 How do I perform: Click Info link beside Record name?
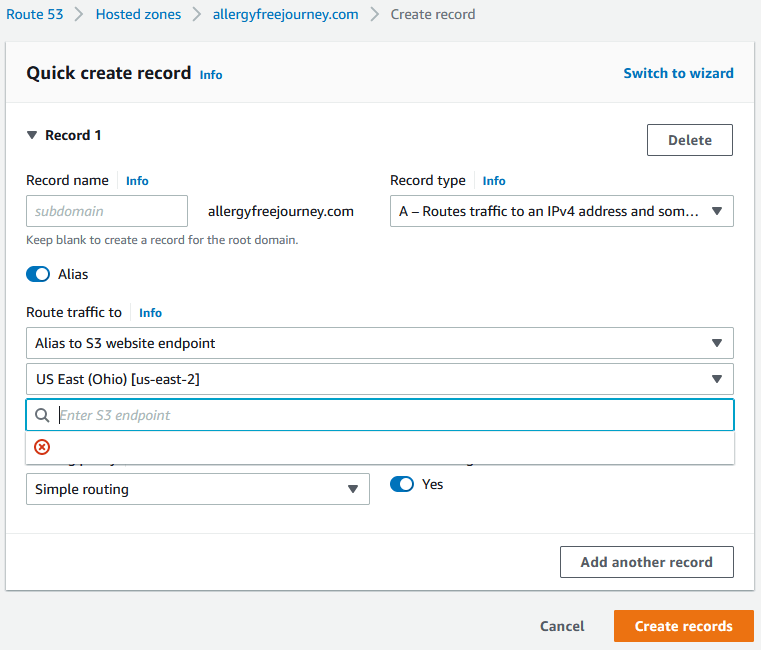tap(137, 181)
